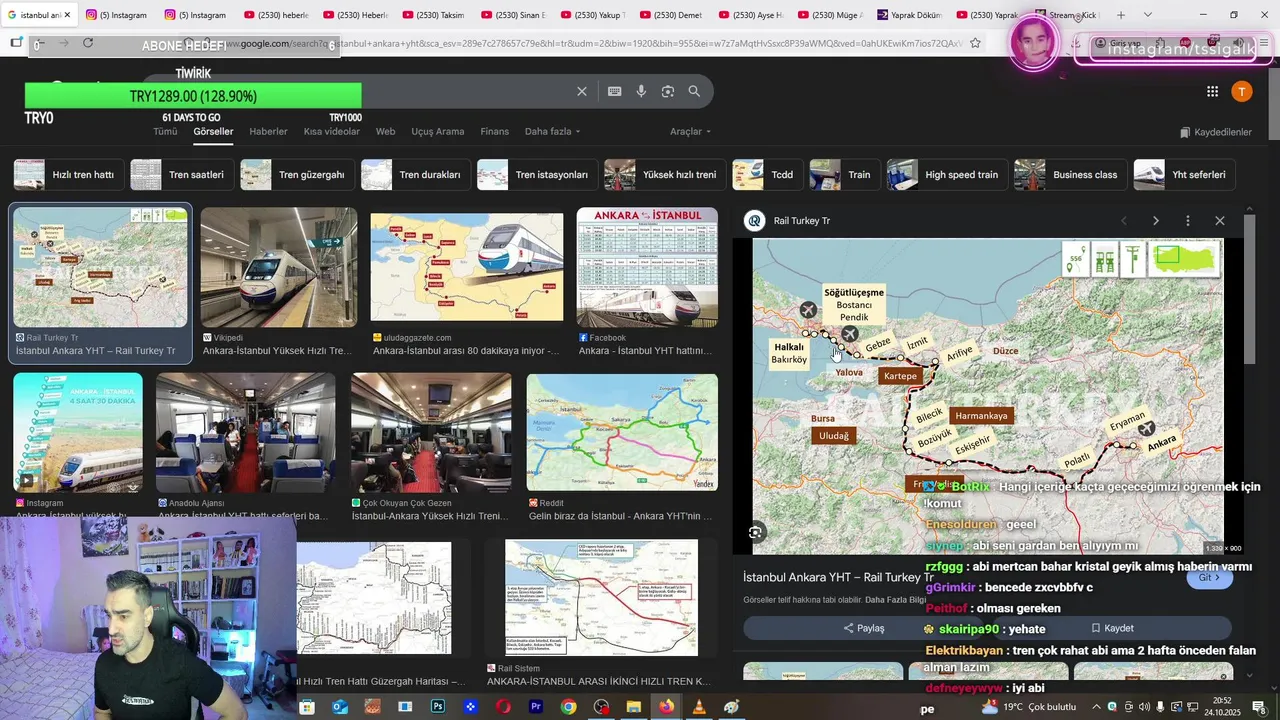This screenshot has width=1280, height=720.
Task: Select the Business class suggestion chip
Action: click(x=1070, y=175)
